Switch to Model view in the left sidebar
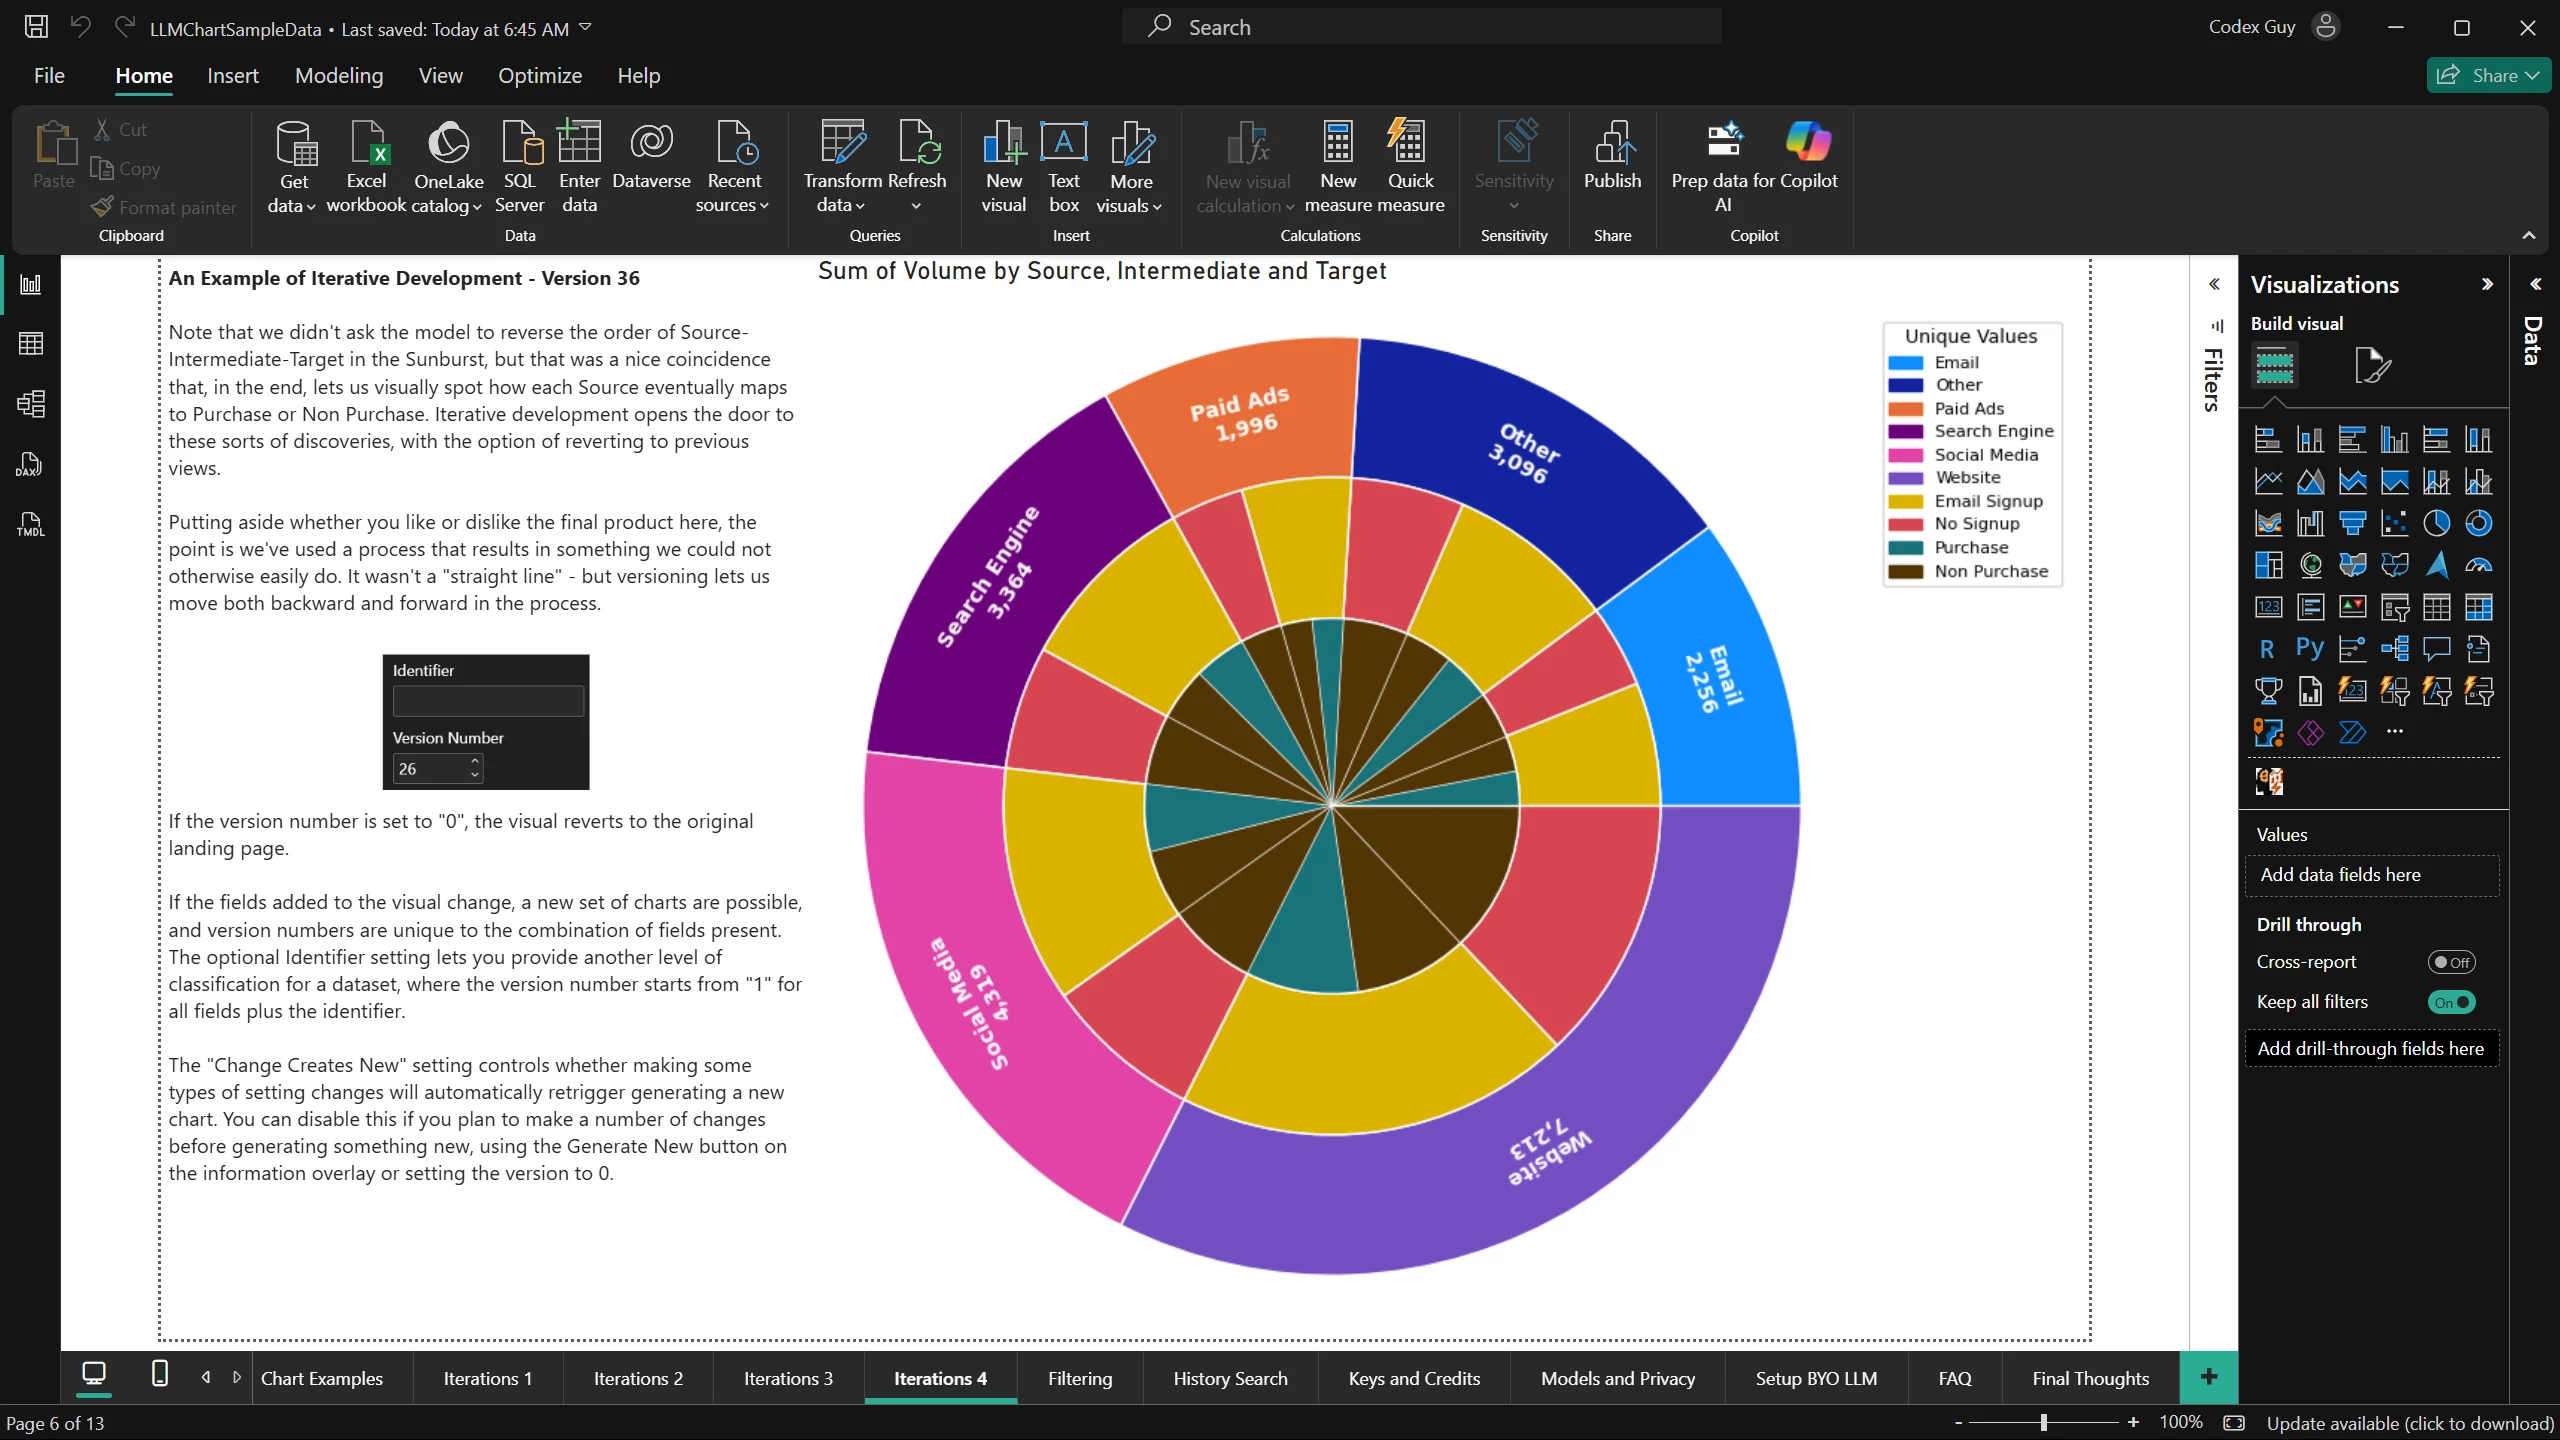Image resolution: width=2560 pixels, height=1440 pixels. click(x=31, y=404)
